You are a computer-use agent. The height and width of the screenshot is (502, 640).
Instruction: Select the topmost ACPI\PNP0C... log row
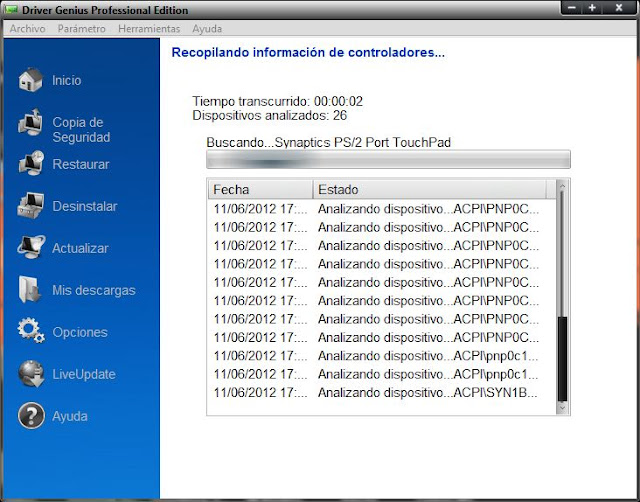(x=382, y=209)
